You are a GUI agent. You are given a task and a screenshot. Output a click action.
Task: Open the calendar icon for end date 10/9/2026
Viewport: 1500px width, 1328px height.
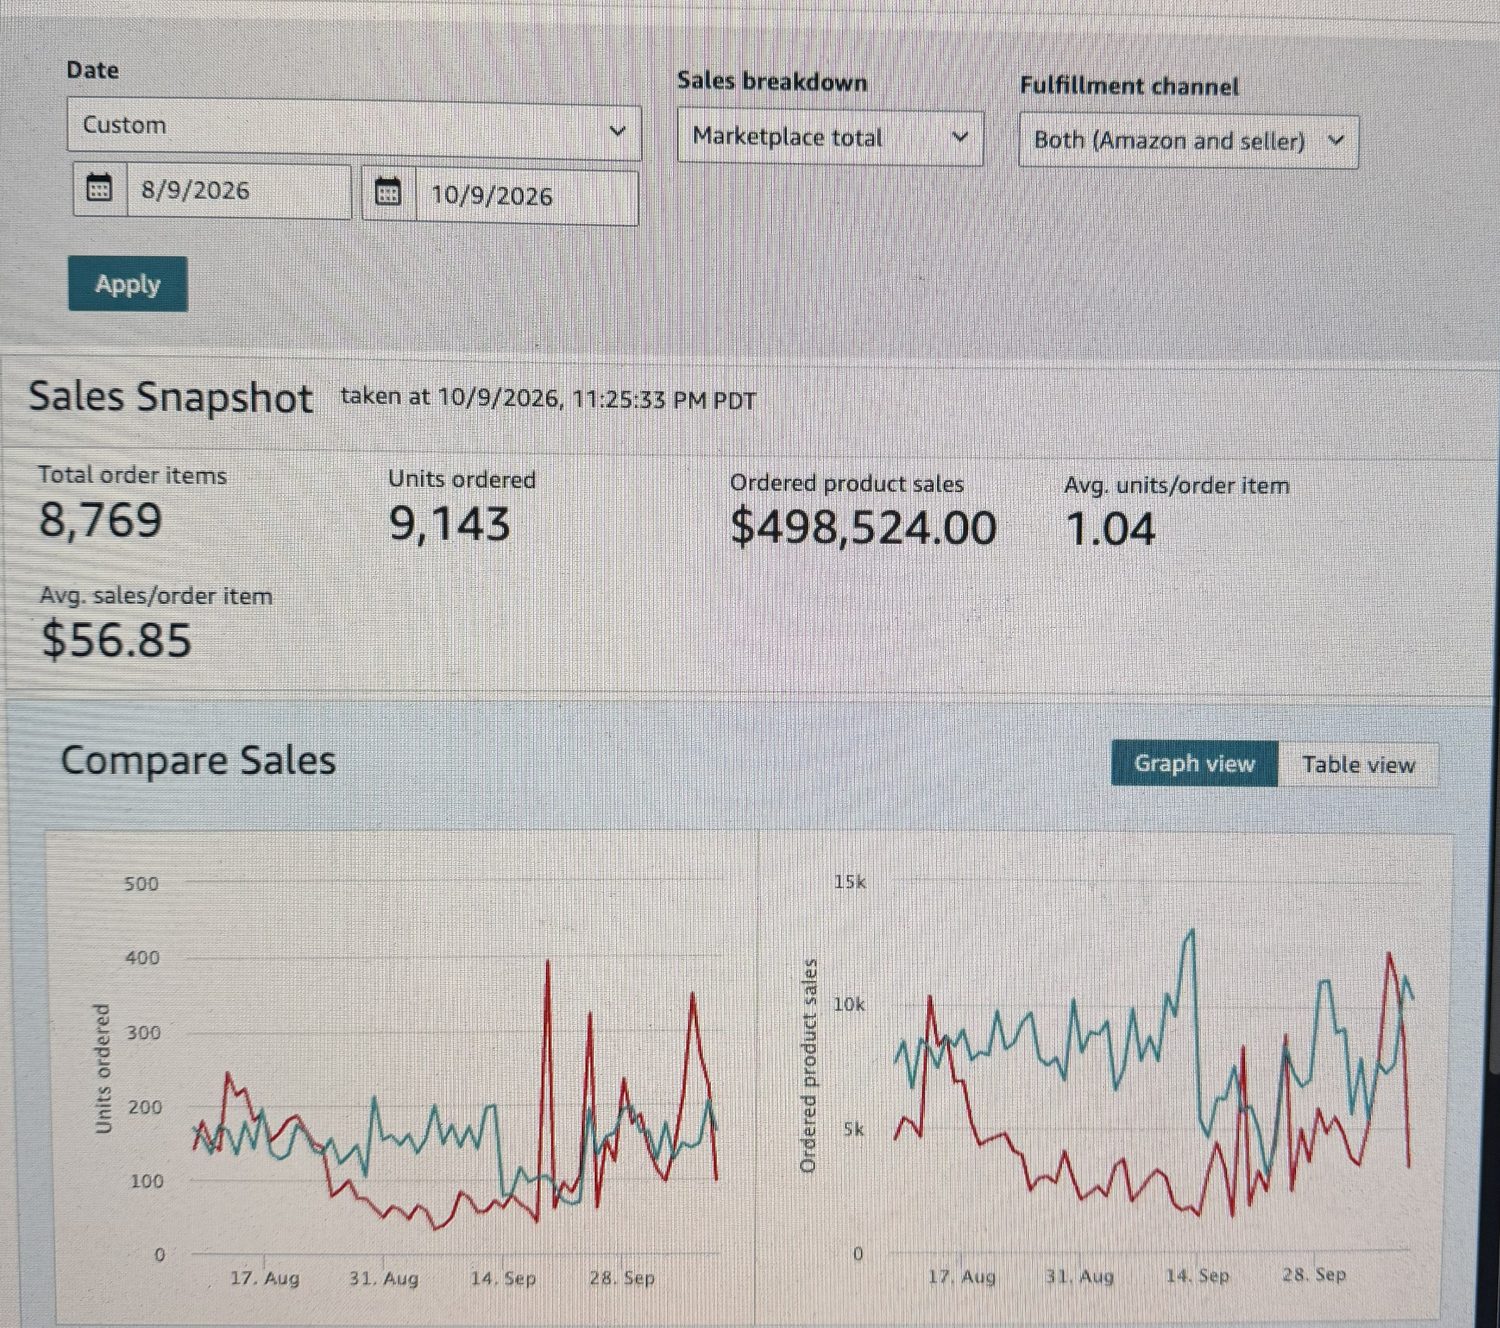pyautogui.click(x=388, y=192)
